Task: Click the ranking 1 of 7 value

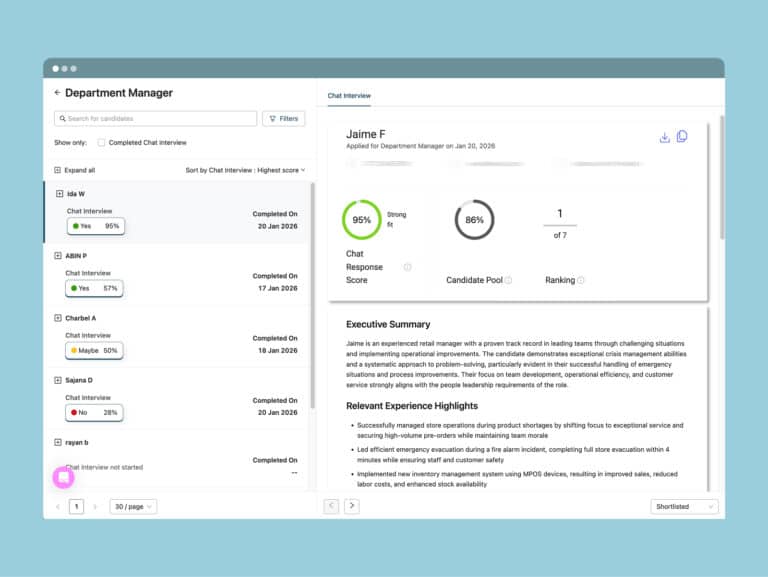Action: coord(560,224)
